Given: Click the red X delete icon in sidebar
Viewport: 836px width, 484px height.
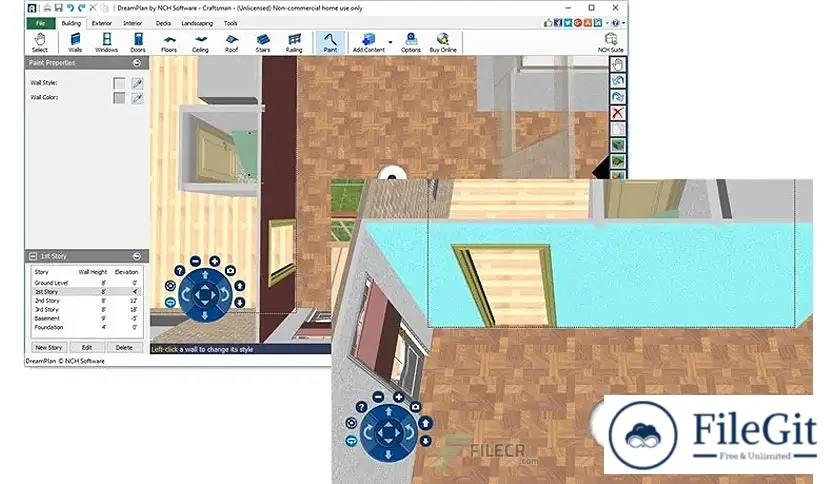Looking at the screenshot, I should pyautogui.click(x=617, y=112).
